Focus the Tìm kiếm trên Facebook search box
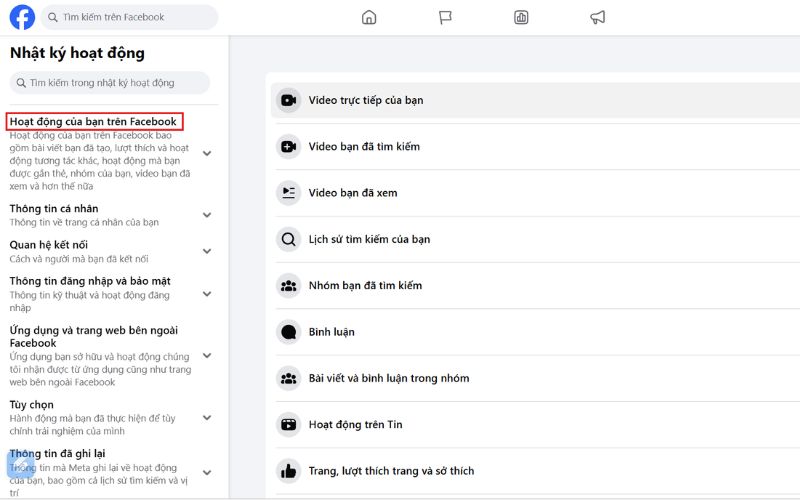The image size is (800, 500). click(129, 17)
